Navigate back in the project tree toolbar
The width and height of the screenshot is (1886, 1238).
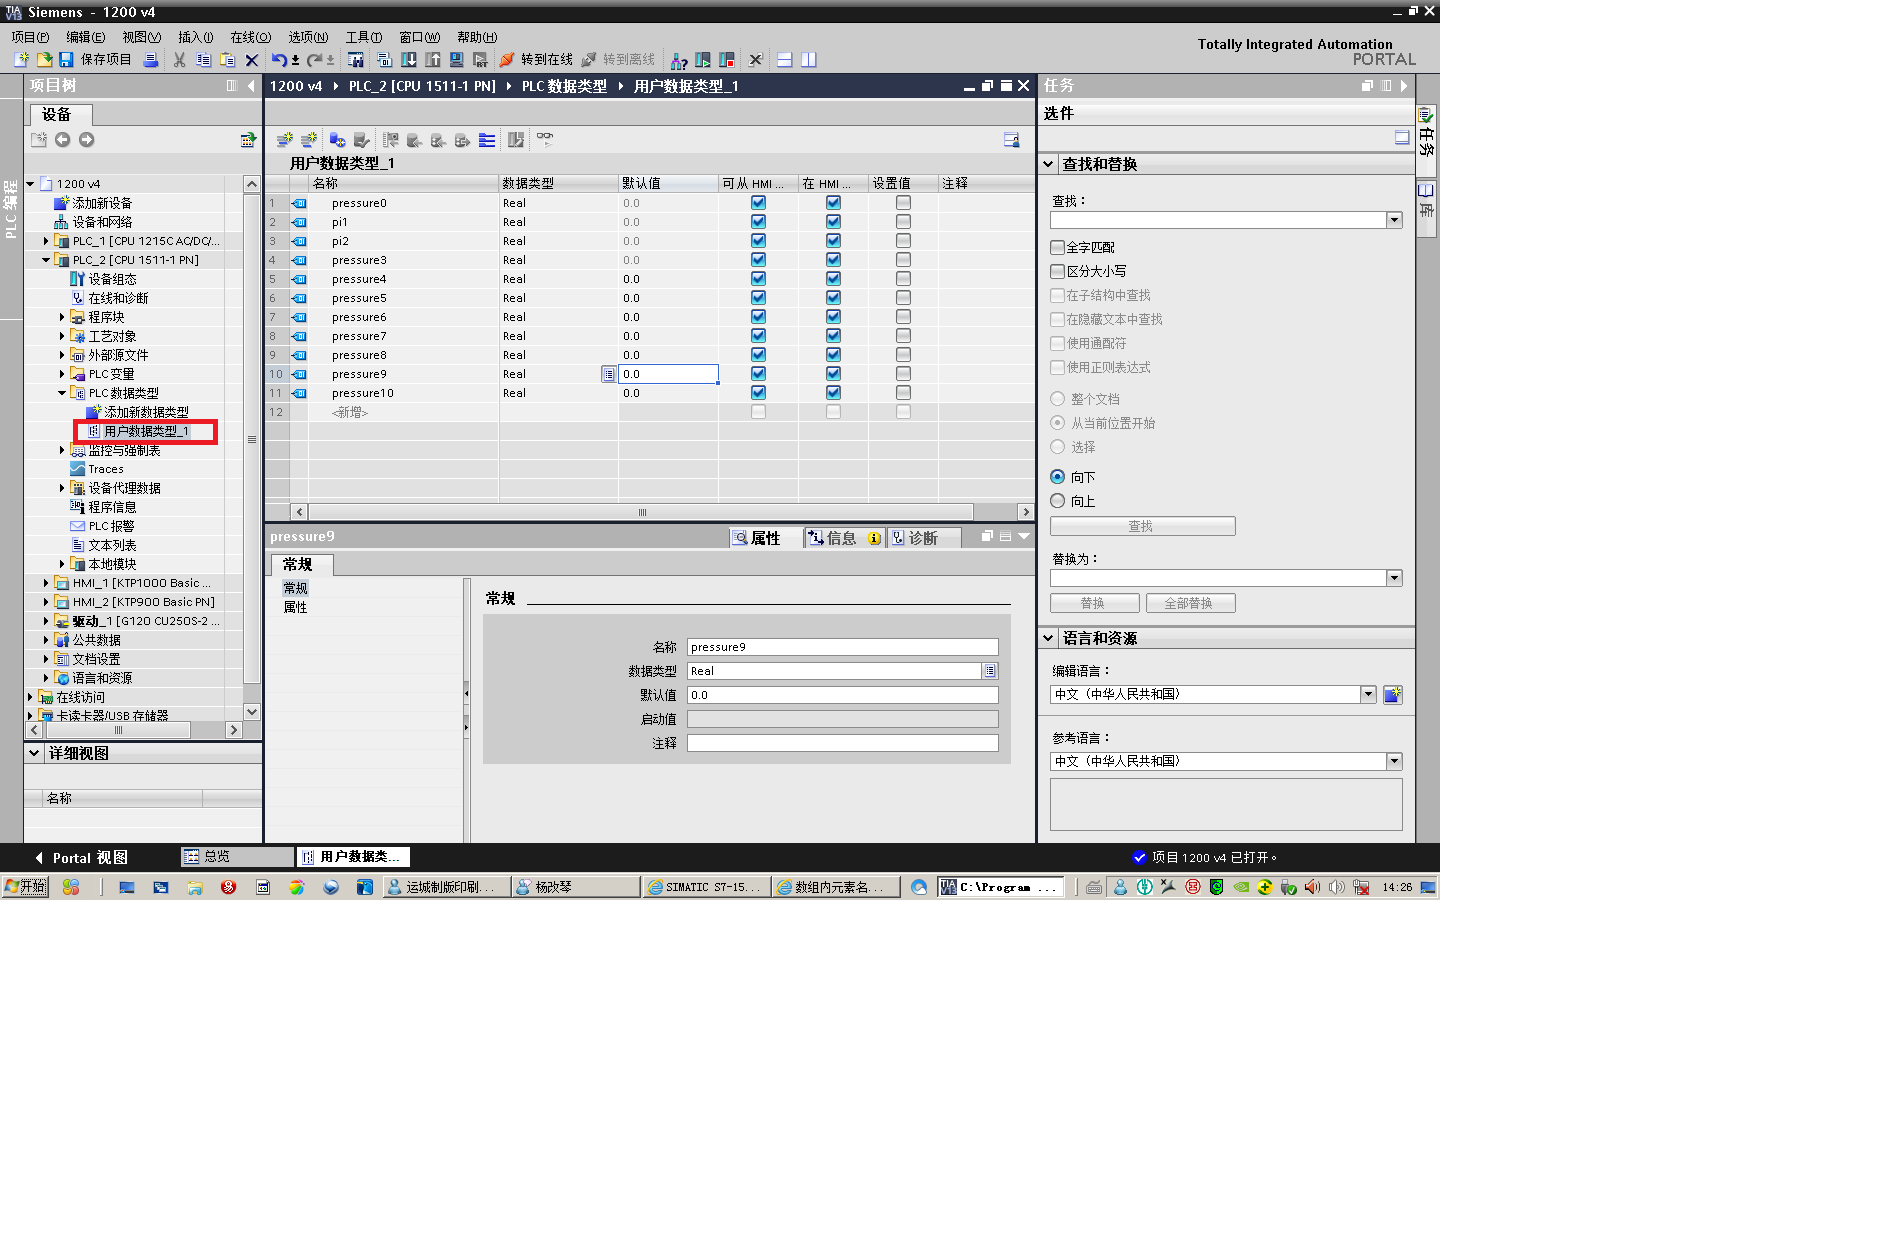[x=63, y=140]
